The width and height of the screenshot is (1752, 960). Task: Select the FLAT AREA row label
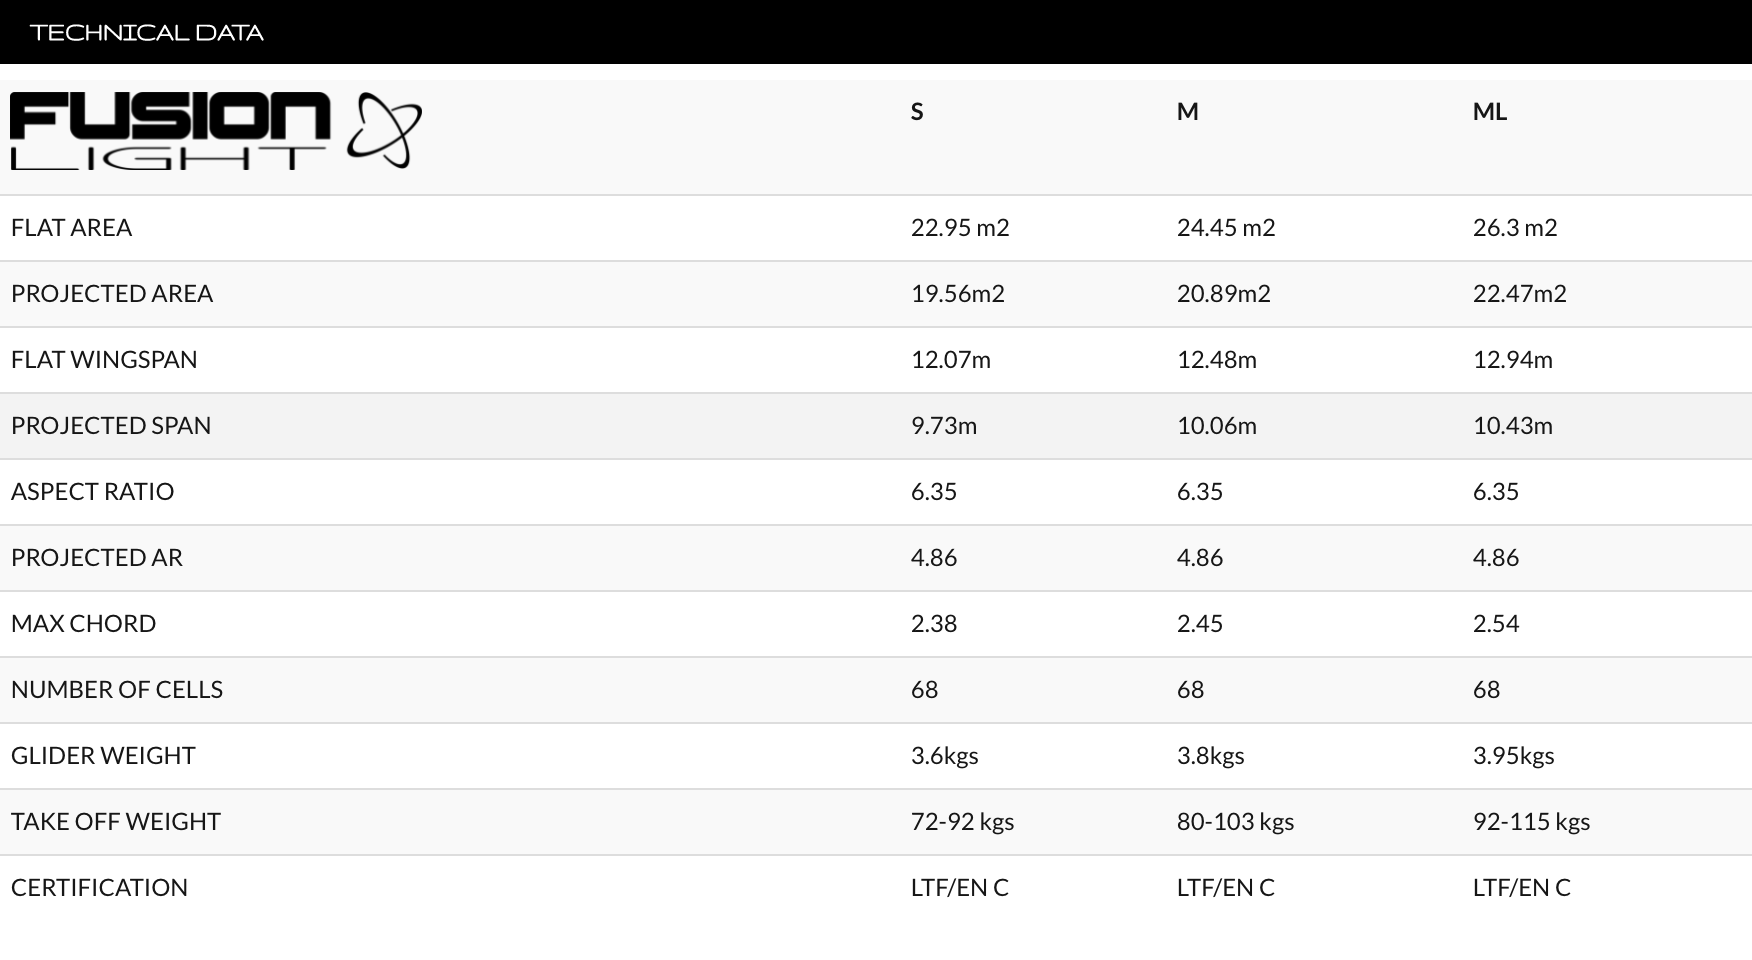tap(72, 227)
